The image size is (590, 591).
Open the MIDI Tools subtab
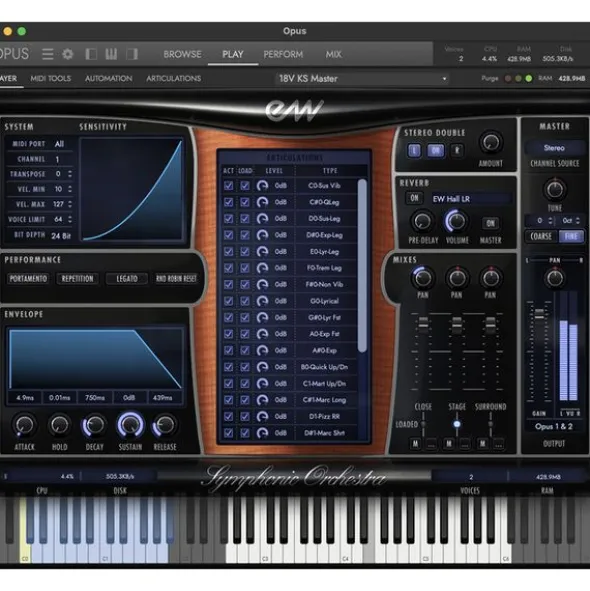pos(51,78)
